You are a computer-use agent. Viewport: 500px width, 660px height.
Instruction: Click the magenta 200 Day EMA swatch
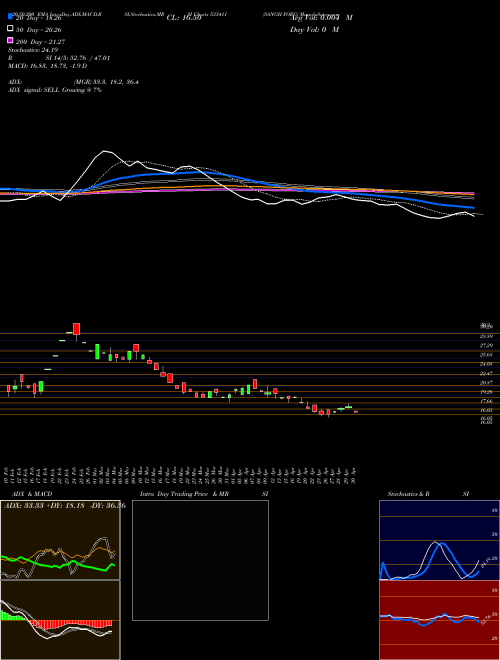tap(10, 40)
